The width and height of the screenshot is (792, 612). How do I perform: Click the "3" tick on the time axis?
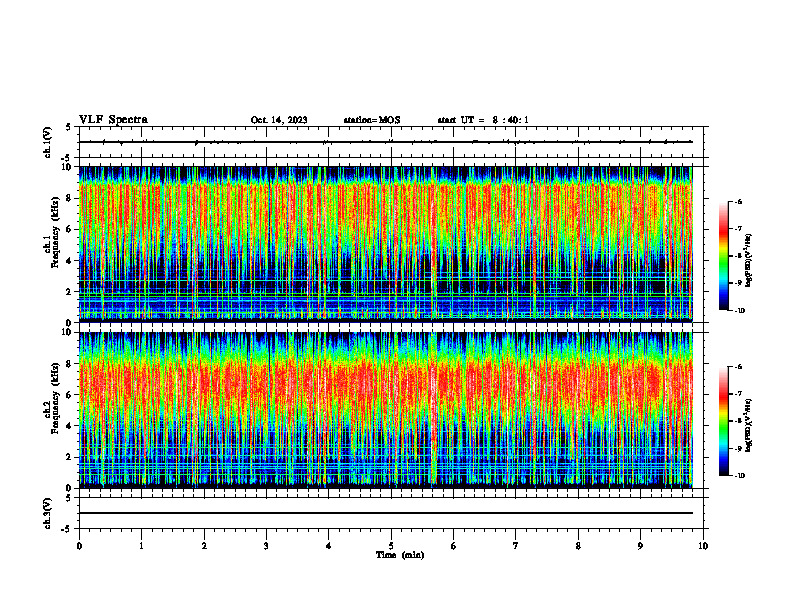click(266, 546)
